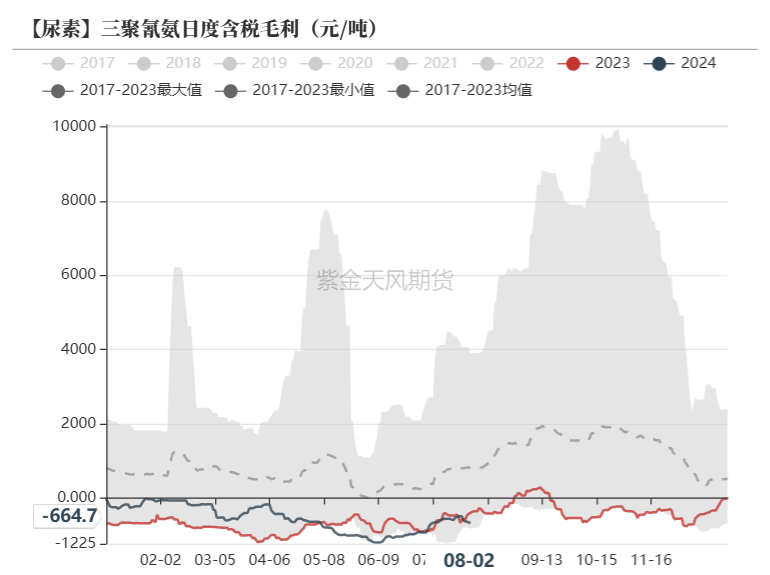
Task: Click the 02-02 x-axis date label
Action: tap(161, 560)
